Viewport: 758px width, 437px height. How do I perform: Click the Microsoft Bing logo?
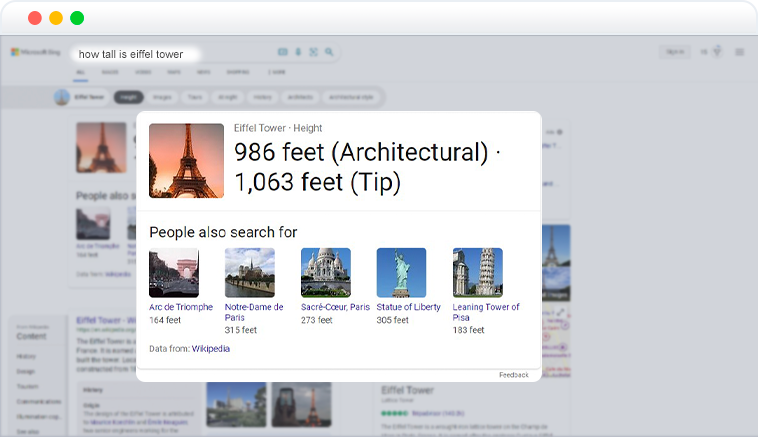point(36,52)
